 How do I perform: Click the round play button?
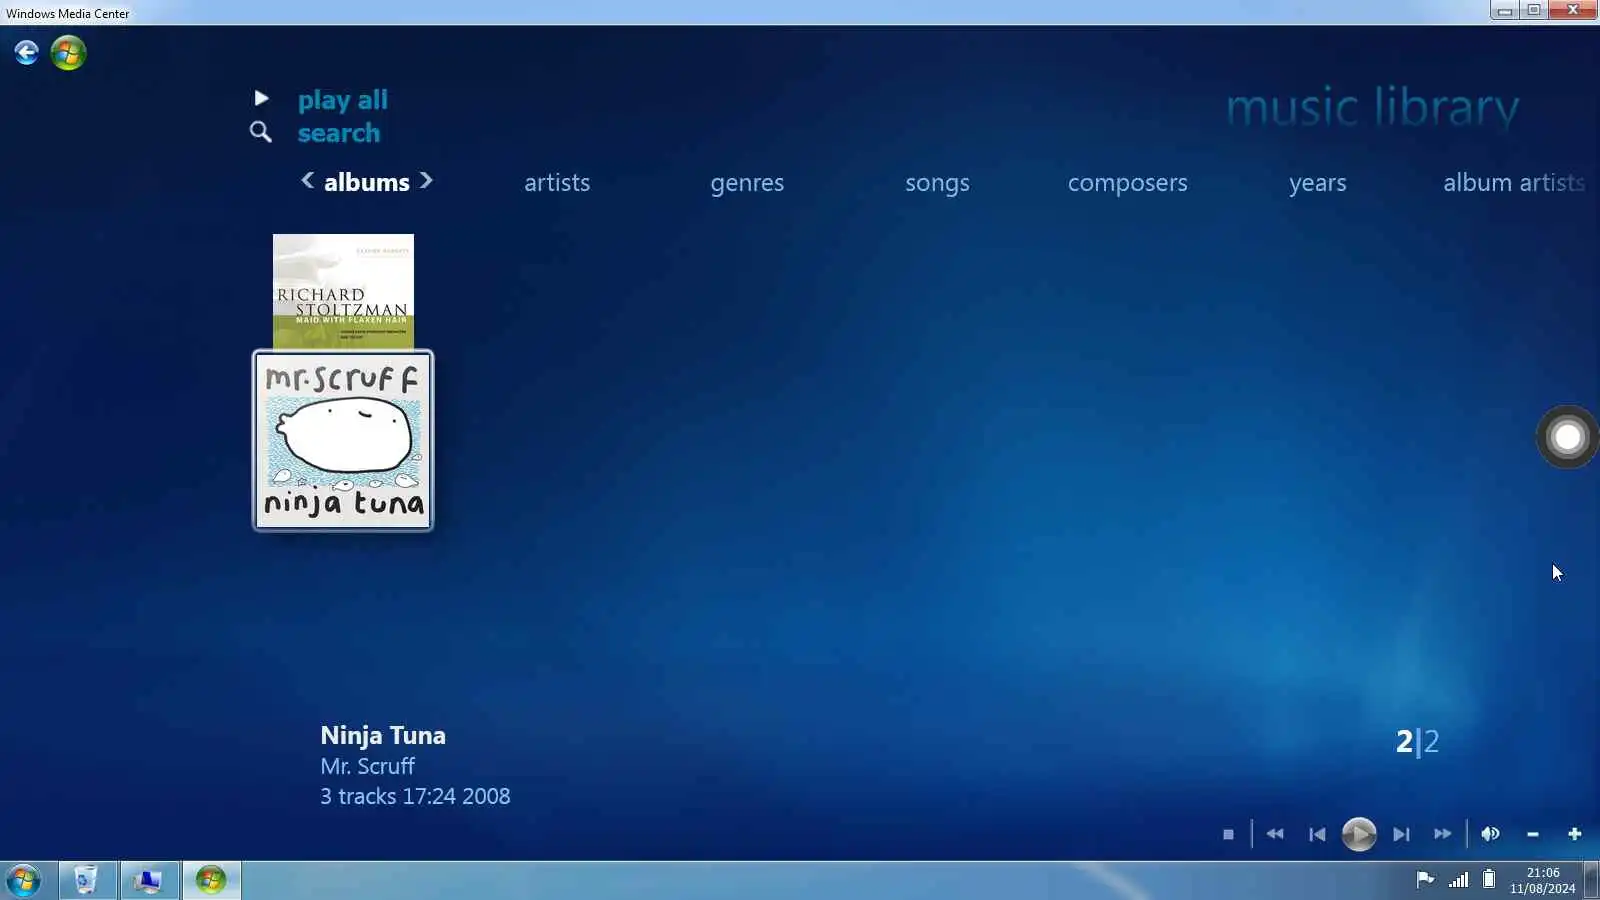tap(1358, 834)
